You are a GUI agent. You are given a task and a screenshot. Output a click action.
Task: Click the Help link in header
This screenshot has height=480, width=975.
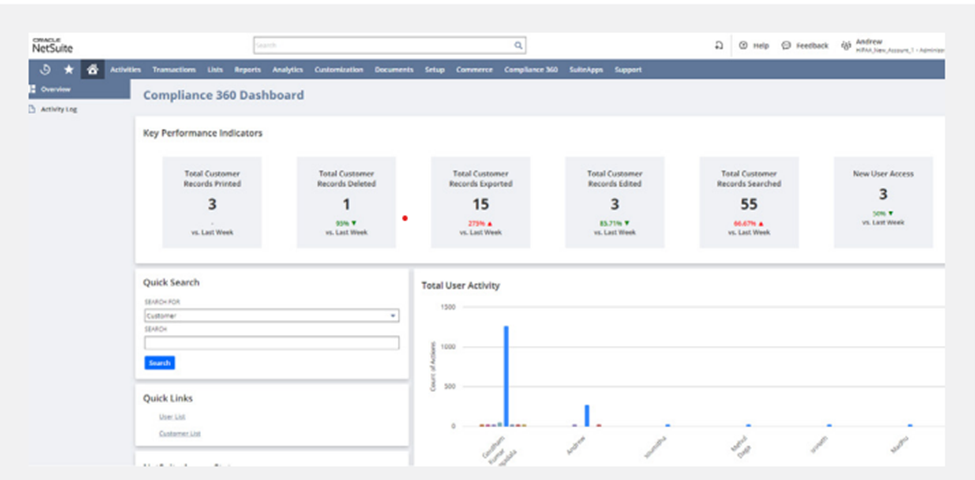pyautogui.click(x=761, y=45)
